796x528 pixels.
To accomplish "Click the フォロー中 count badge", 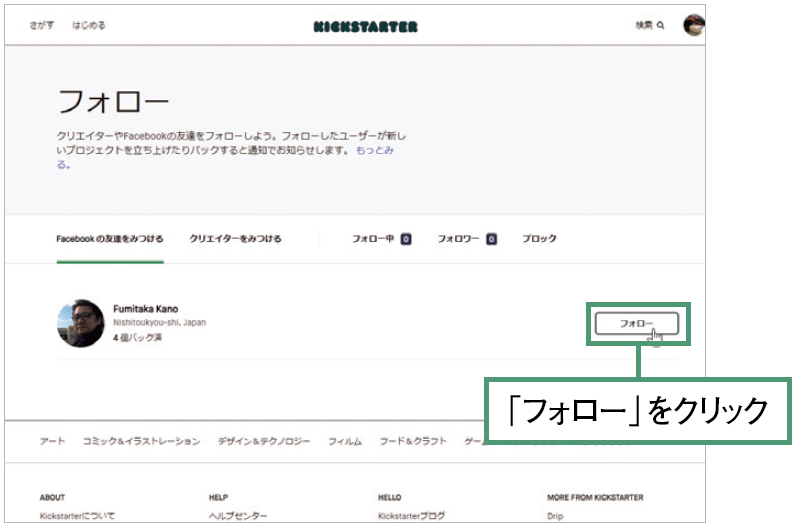I will click(406, 239).
